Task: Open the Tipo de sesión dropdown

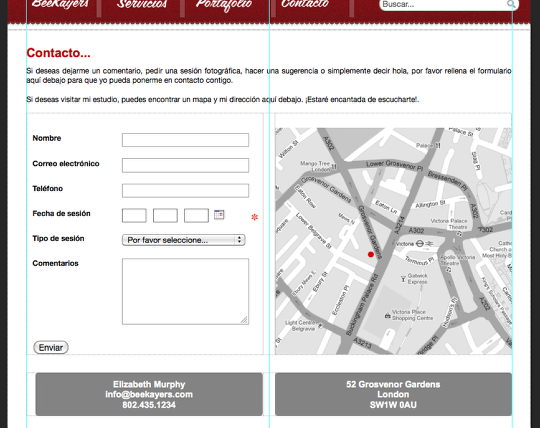Action: click(x=184, y=240)
